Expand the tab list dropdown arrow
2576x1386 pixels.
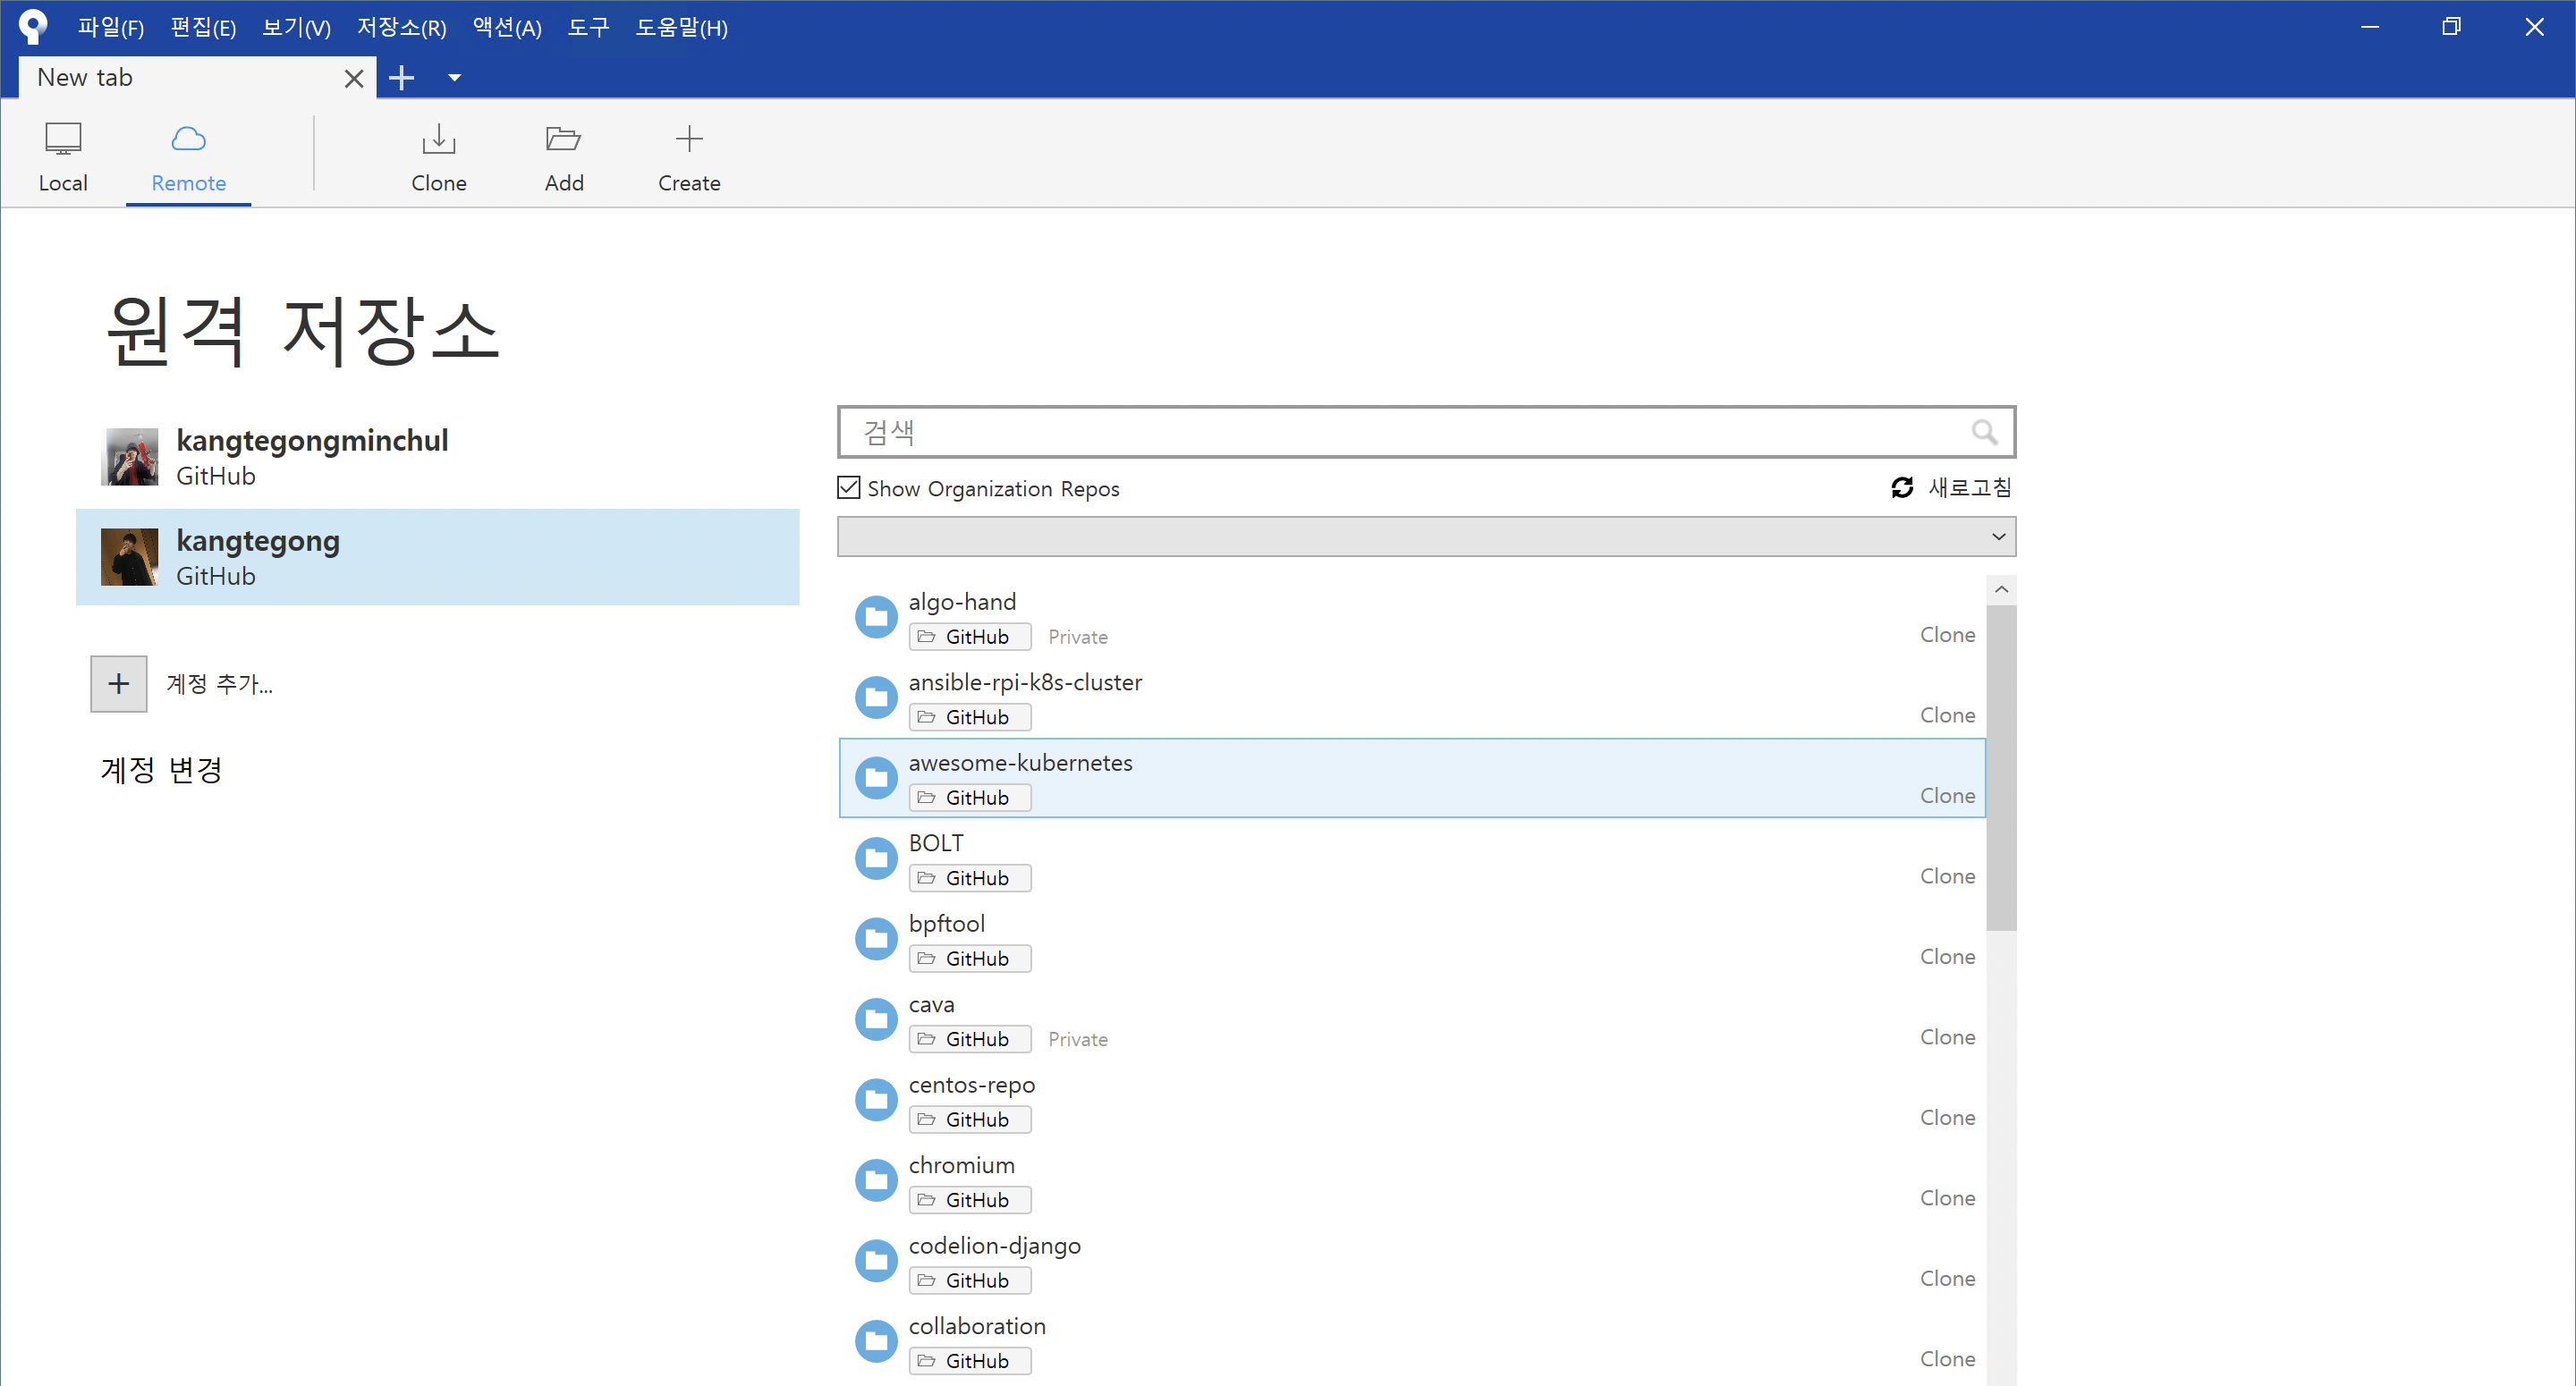[x=454, y=78]
